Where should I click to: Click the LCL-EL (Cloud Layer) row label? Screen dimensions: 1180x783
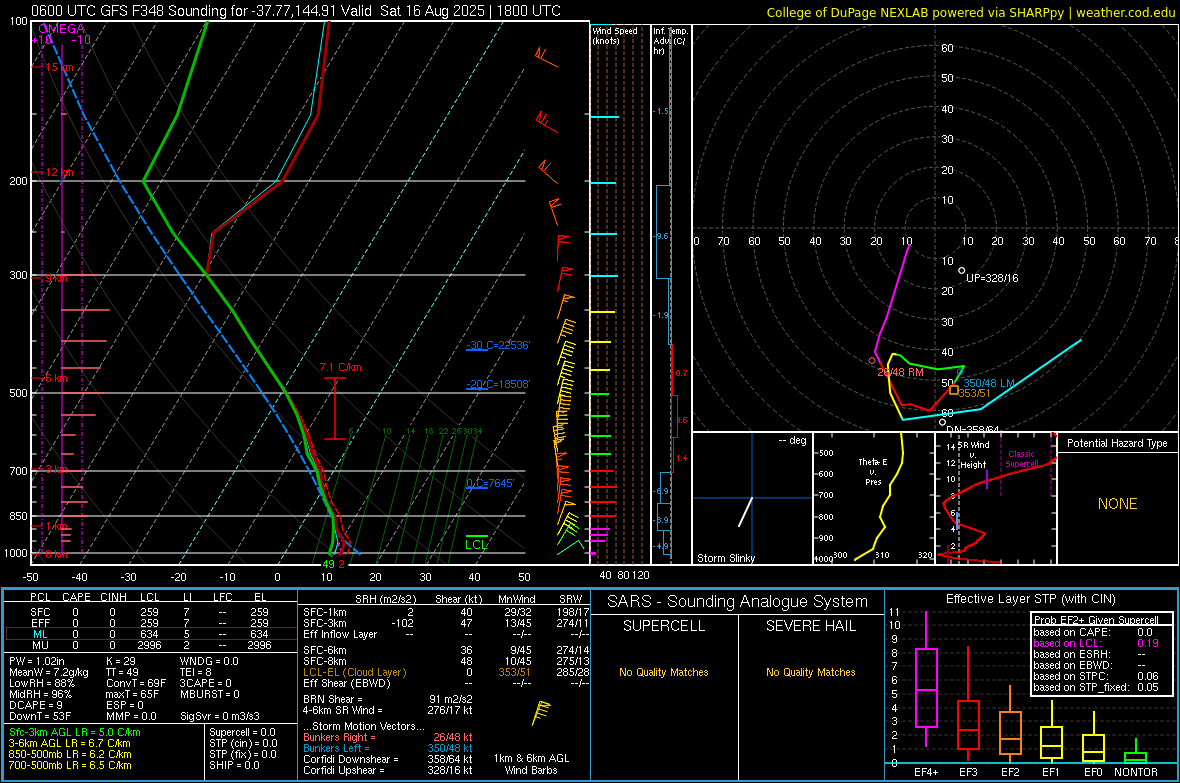[354, 672]
